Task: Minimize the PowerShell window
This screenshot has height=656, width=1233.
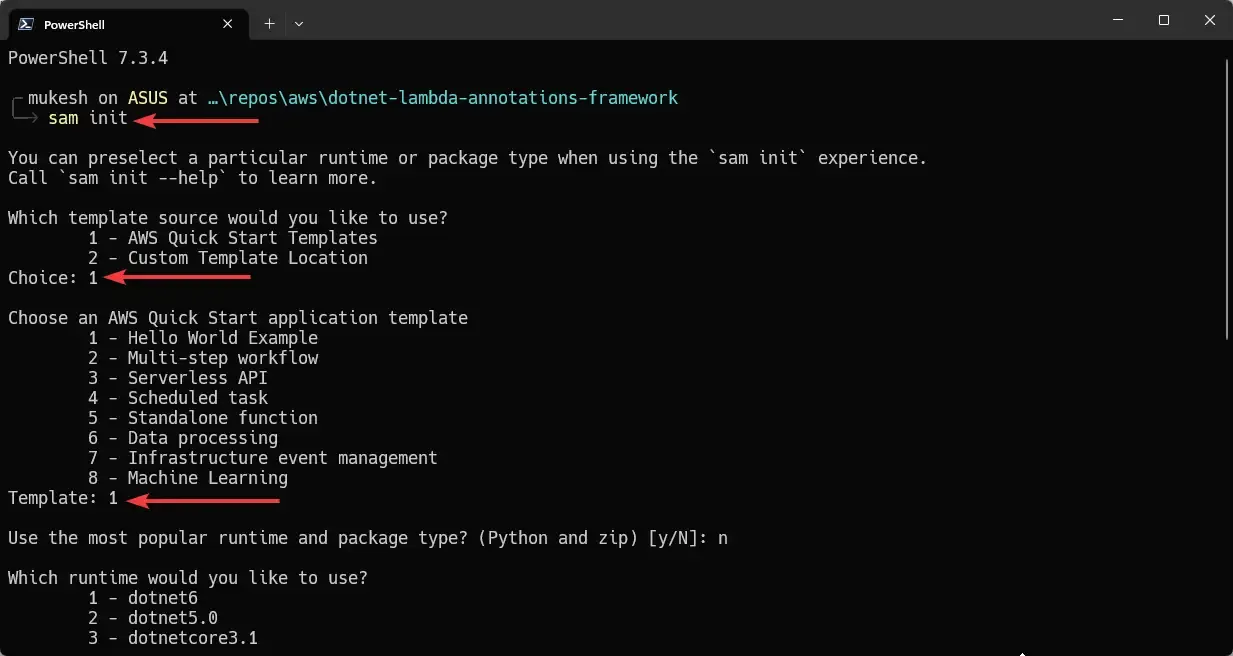Action: coord(1118,20)
